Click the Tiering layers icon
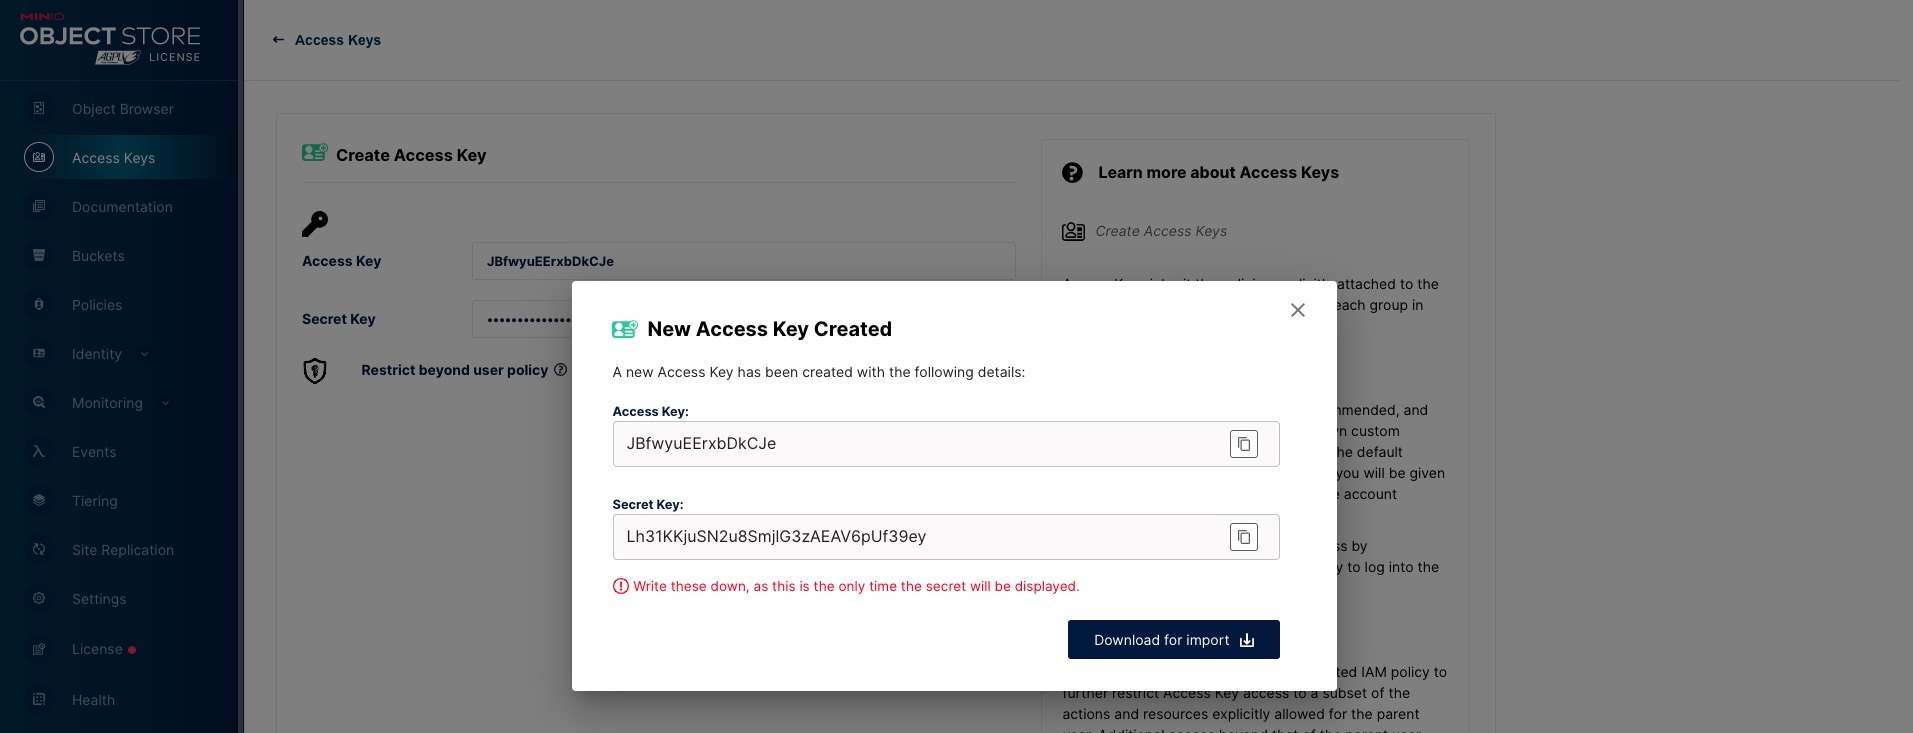Image resolution: width=1913 pixels, height=733 pixels. (x=39, y=501)
